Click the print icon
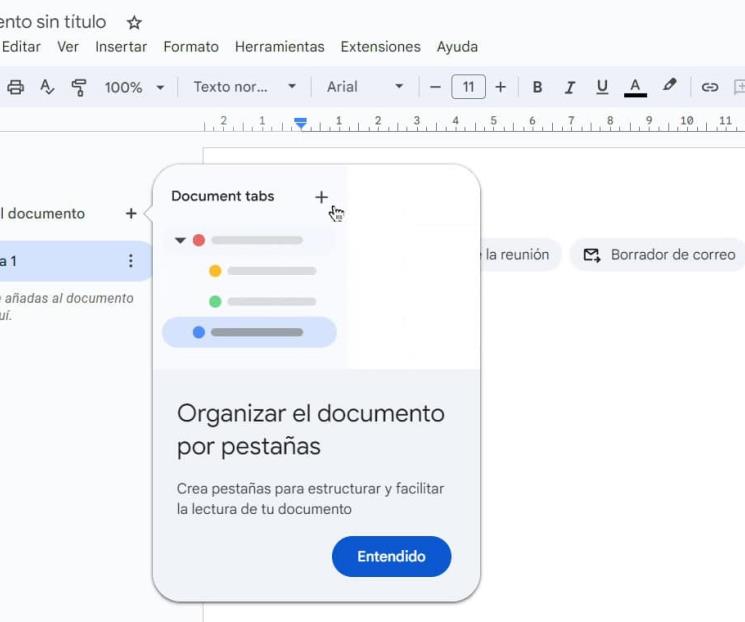The height and width of the screenshot is (622, 745). [15, 87]
